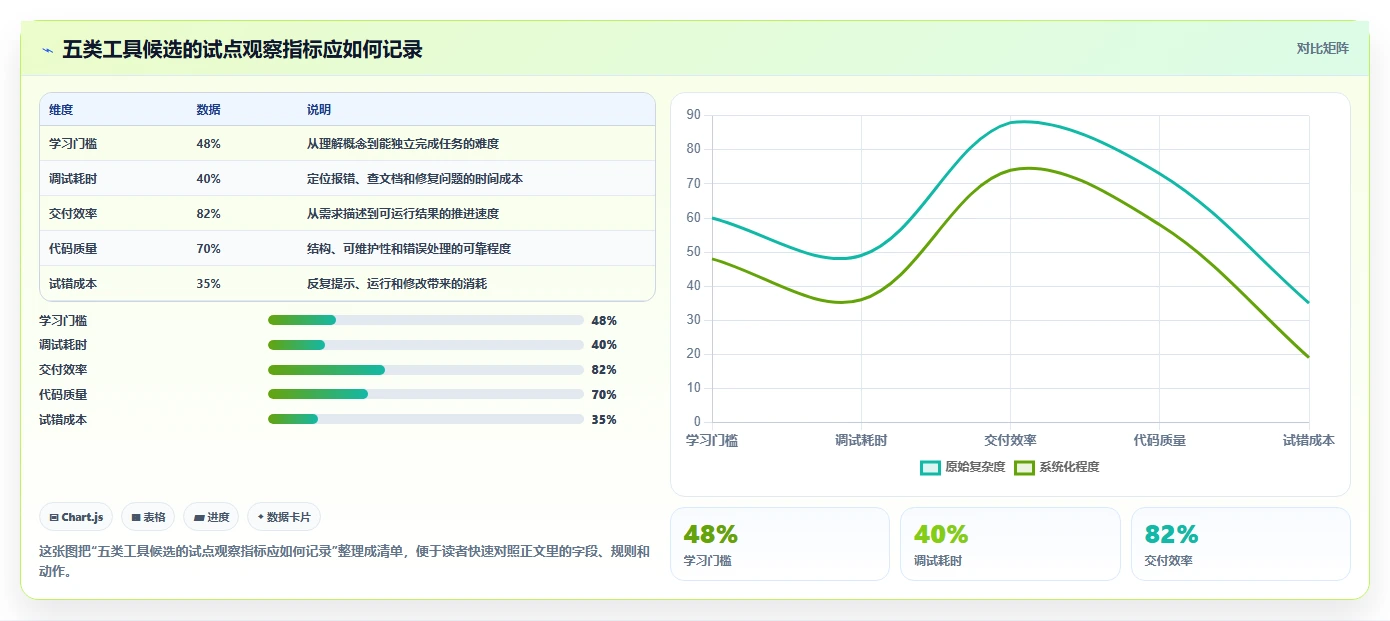Image resolution: width=1390 pixels, height=621 pixels.
Task: Click description 从理解概念到能独立完成任务的难度
Action: [x=403, y=144]
